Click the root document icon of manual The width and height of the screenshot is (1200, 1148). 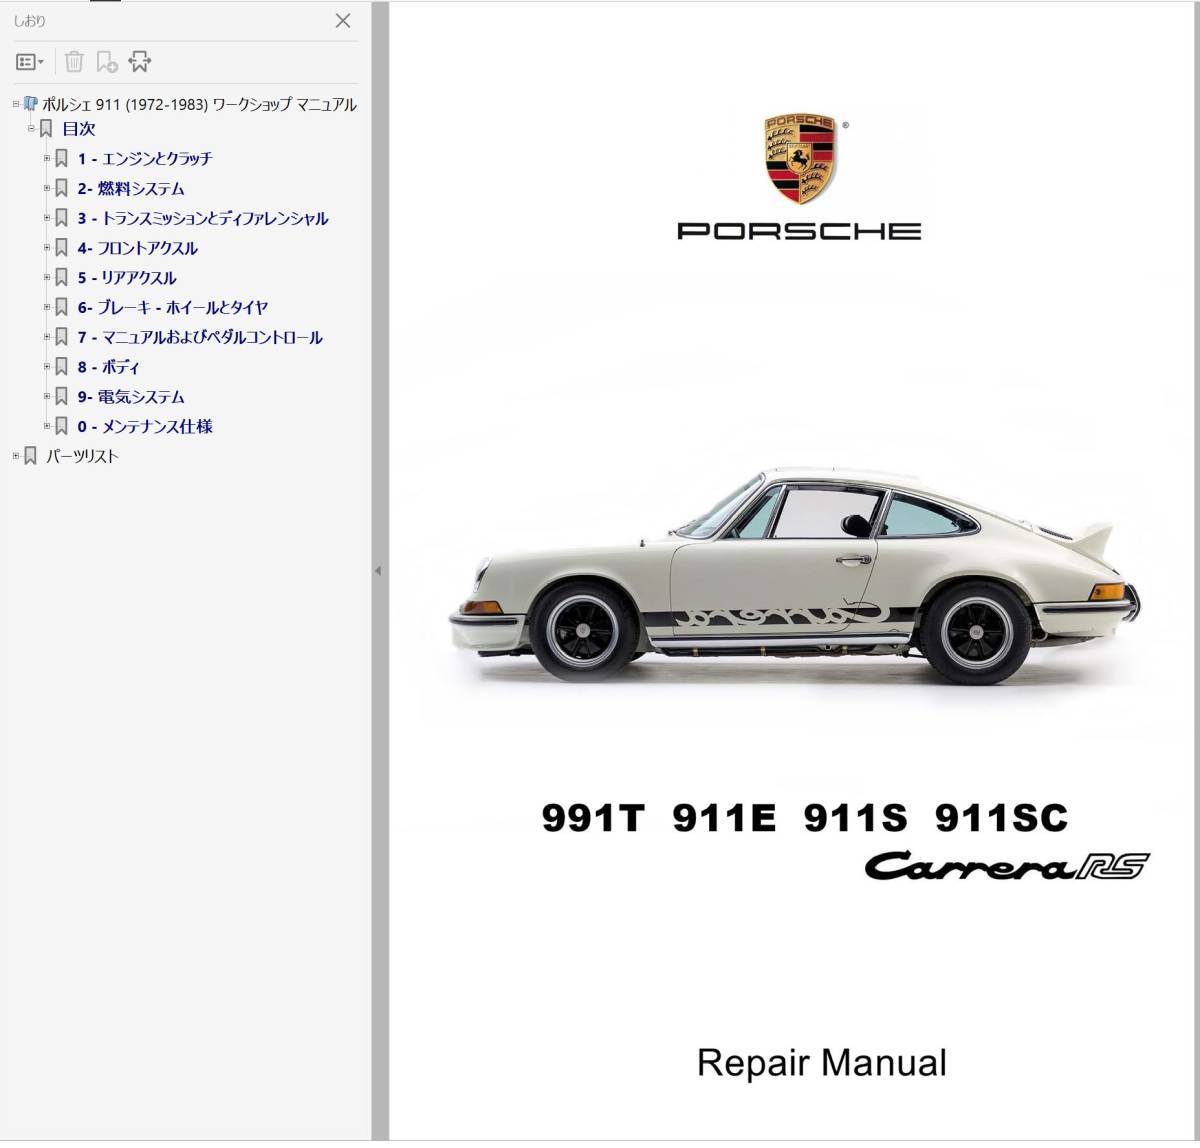(x=31, y=103)
